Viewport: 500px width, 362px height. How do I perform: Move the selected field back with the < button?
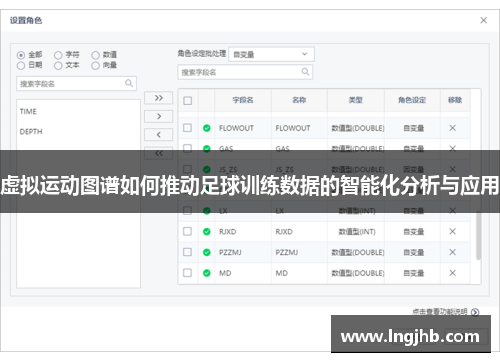[x=159, y=135]
